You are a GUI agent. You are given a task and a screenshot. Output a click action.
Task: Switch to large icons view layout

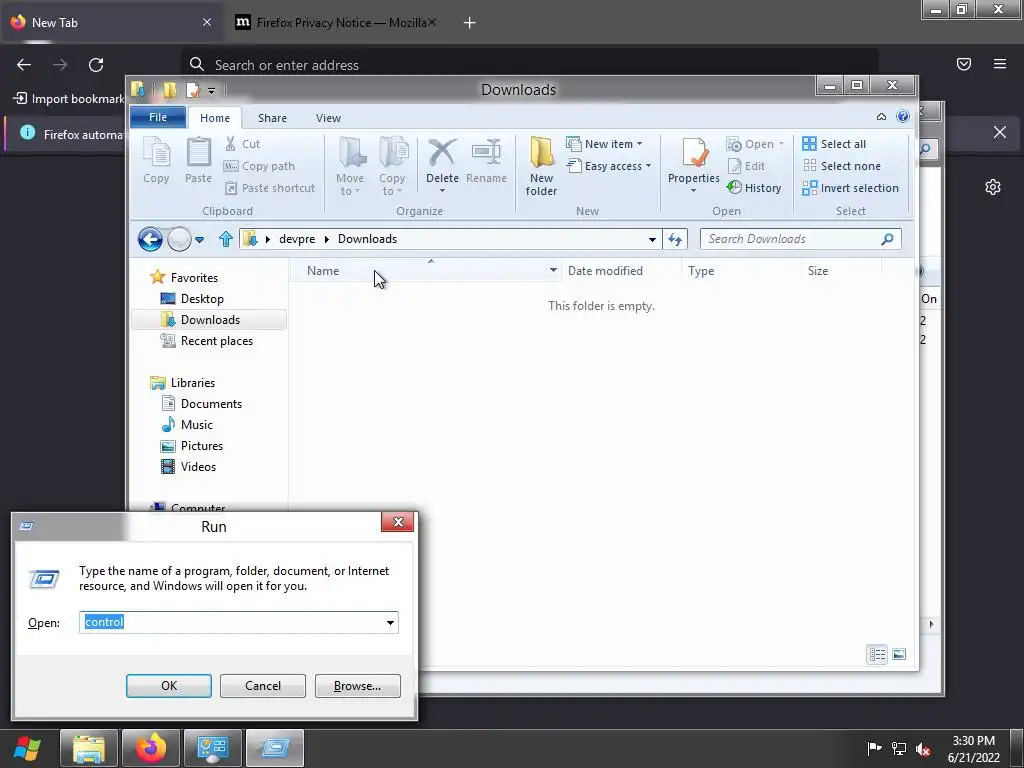pos(899,654)
